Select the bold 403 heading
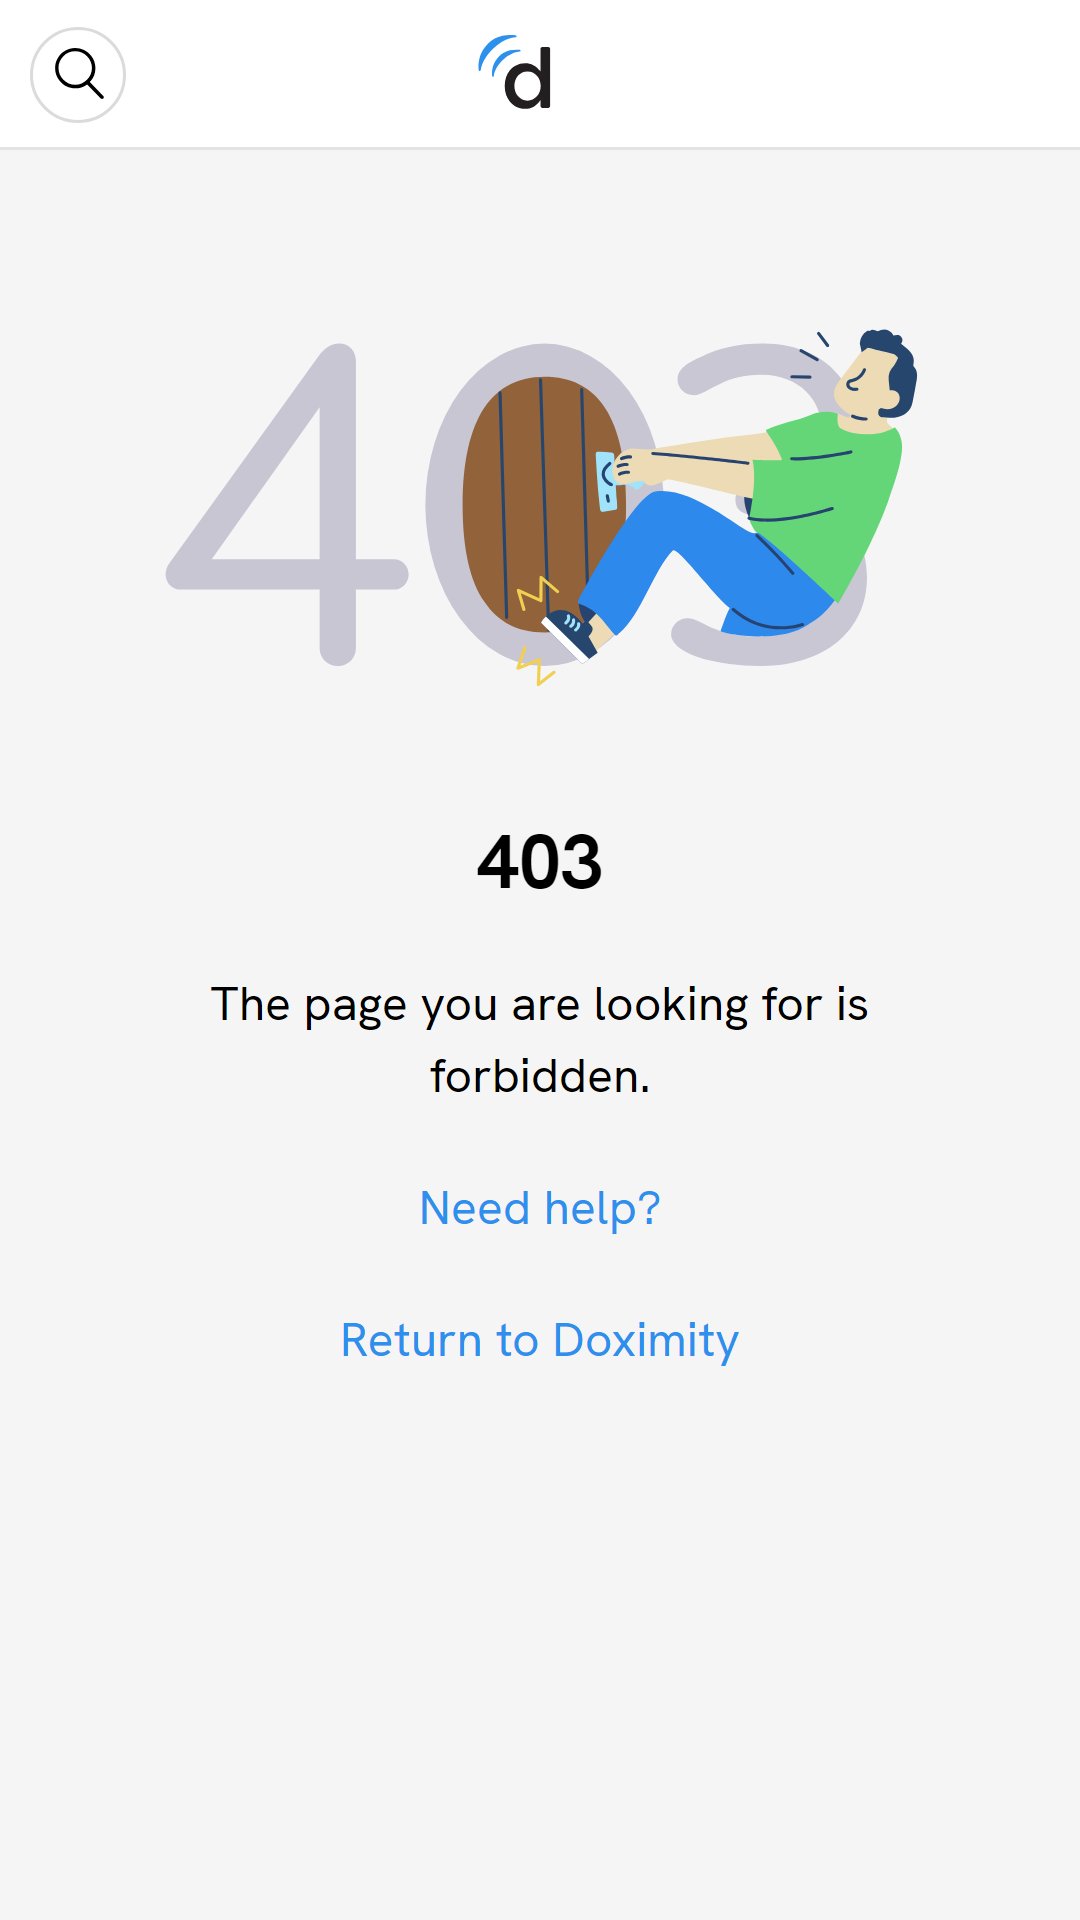1080x1920 pixels. (540, 862)
